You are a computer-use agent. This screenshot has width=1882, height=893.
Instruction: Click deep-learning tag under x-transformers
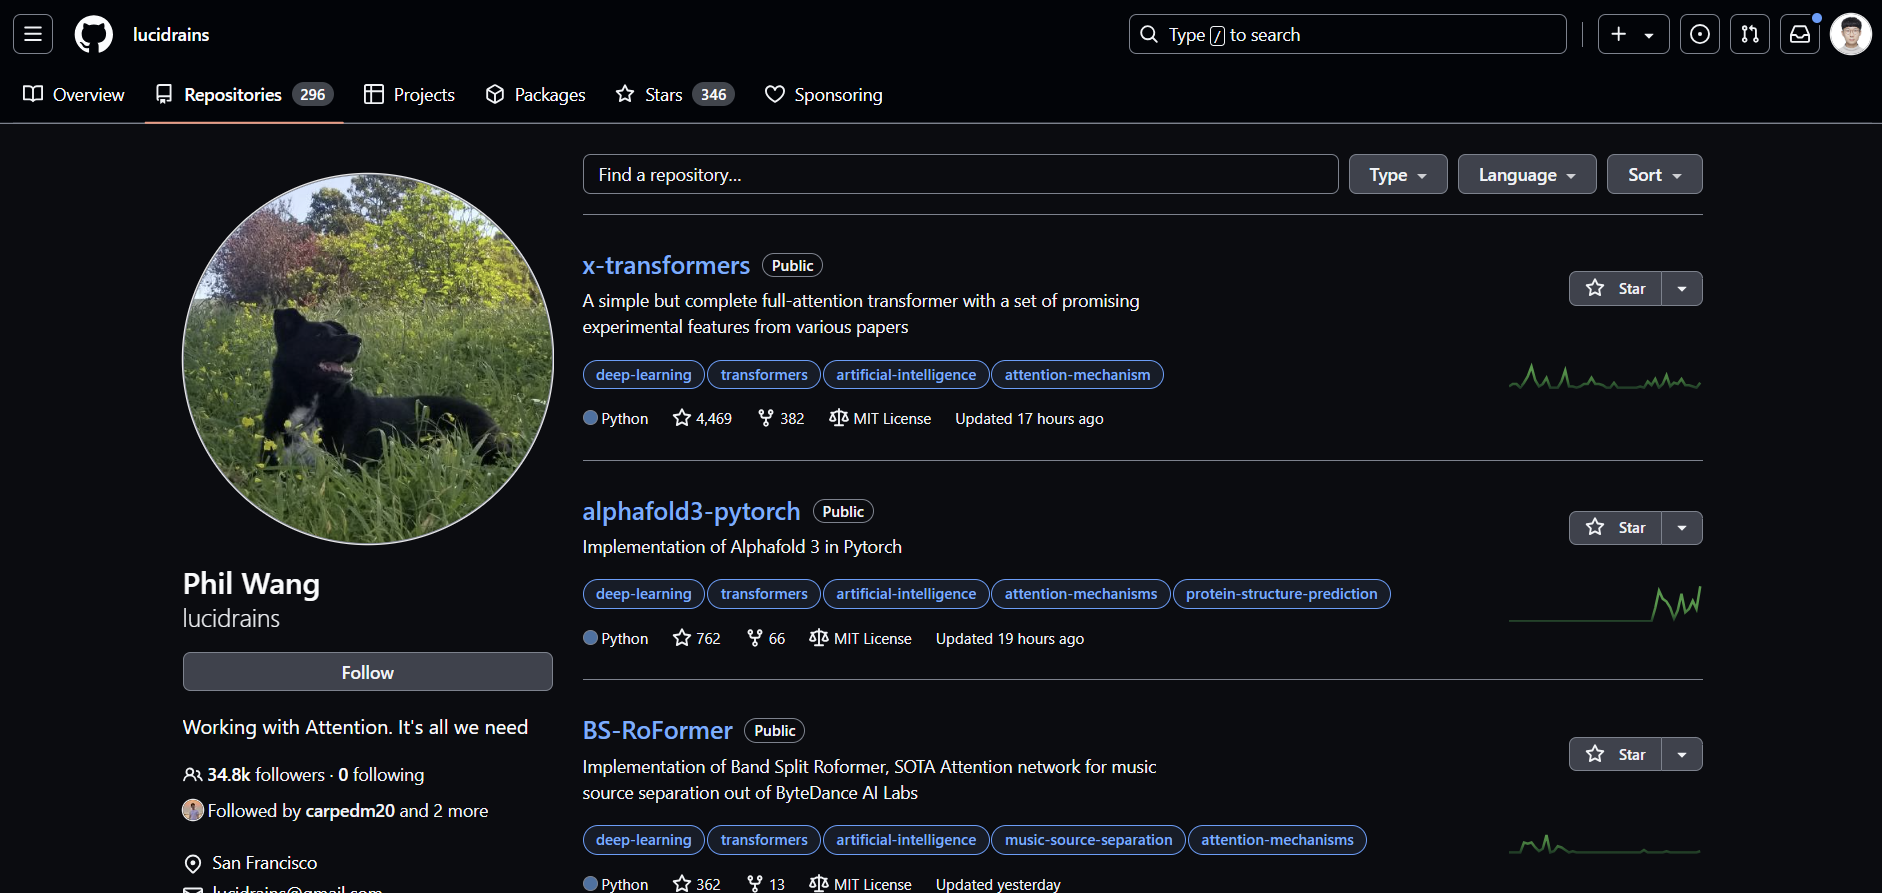pos(644,375)
